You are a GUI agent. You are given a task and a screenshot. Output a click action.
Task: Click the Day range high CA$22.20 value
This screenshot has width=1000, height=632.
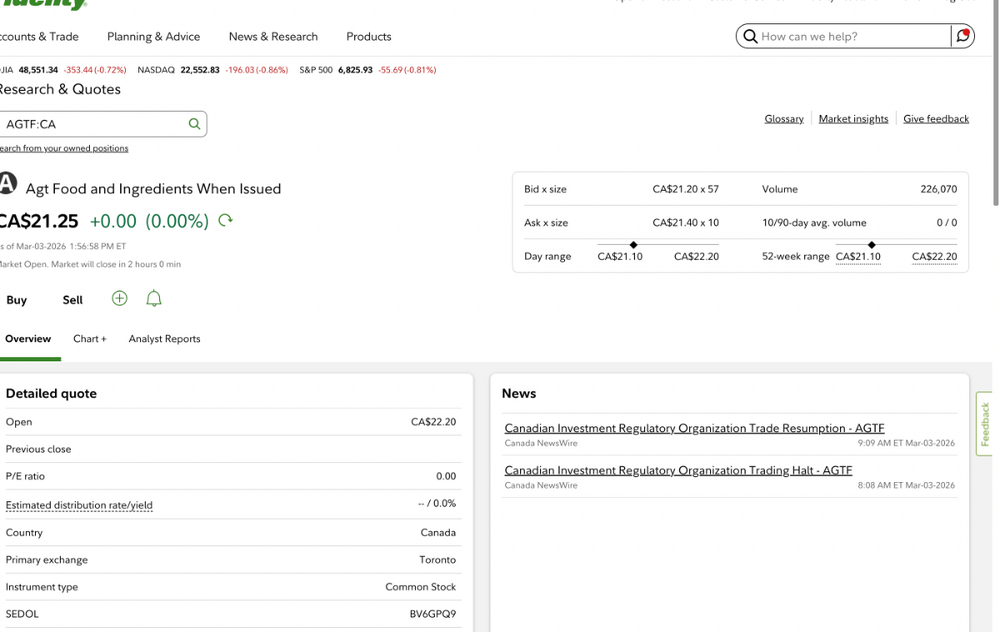tap(696, 256)
